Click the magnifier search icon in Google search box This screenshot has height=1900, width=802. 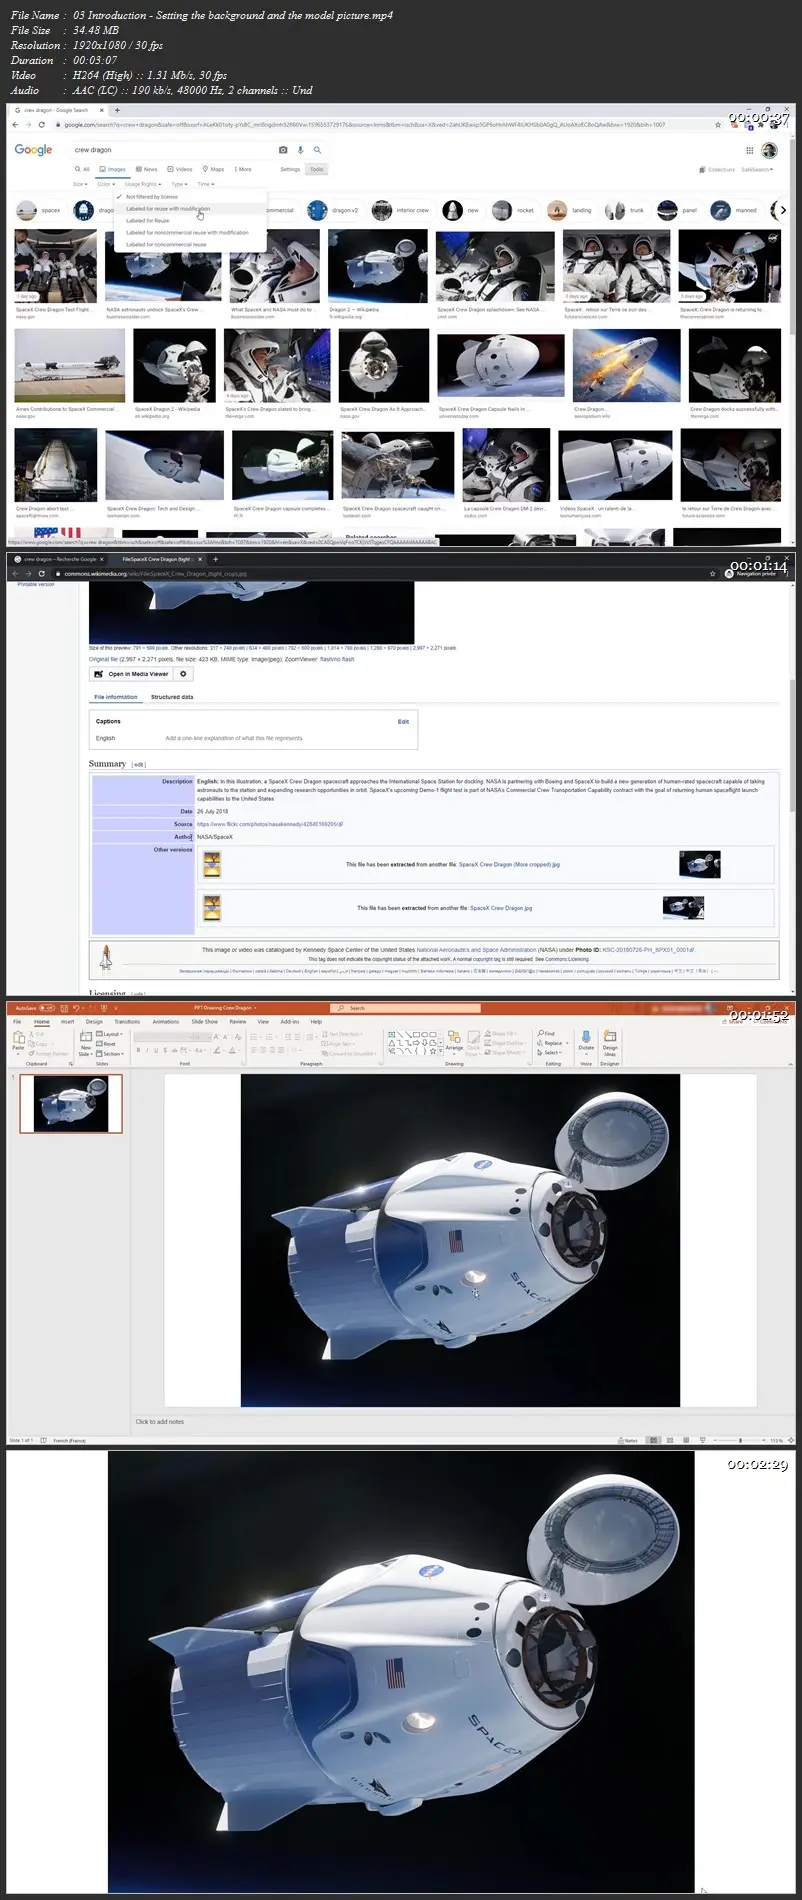pyautogui.click(x=317, y=150)
